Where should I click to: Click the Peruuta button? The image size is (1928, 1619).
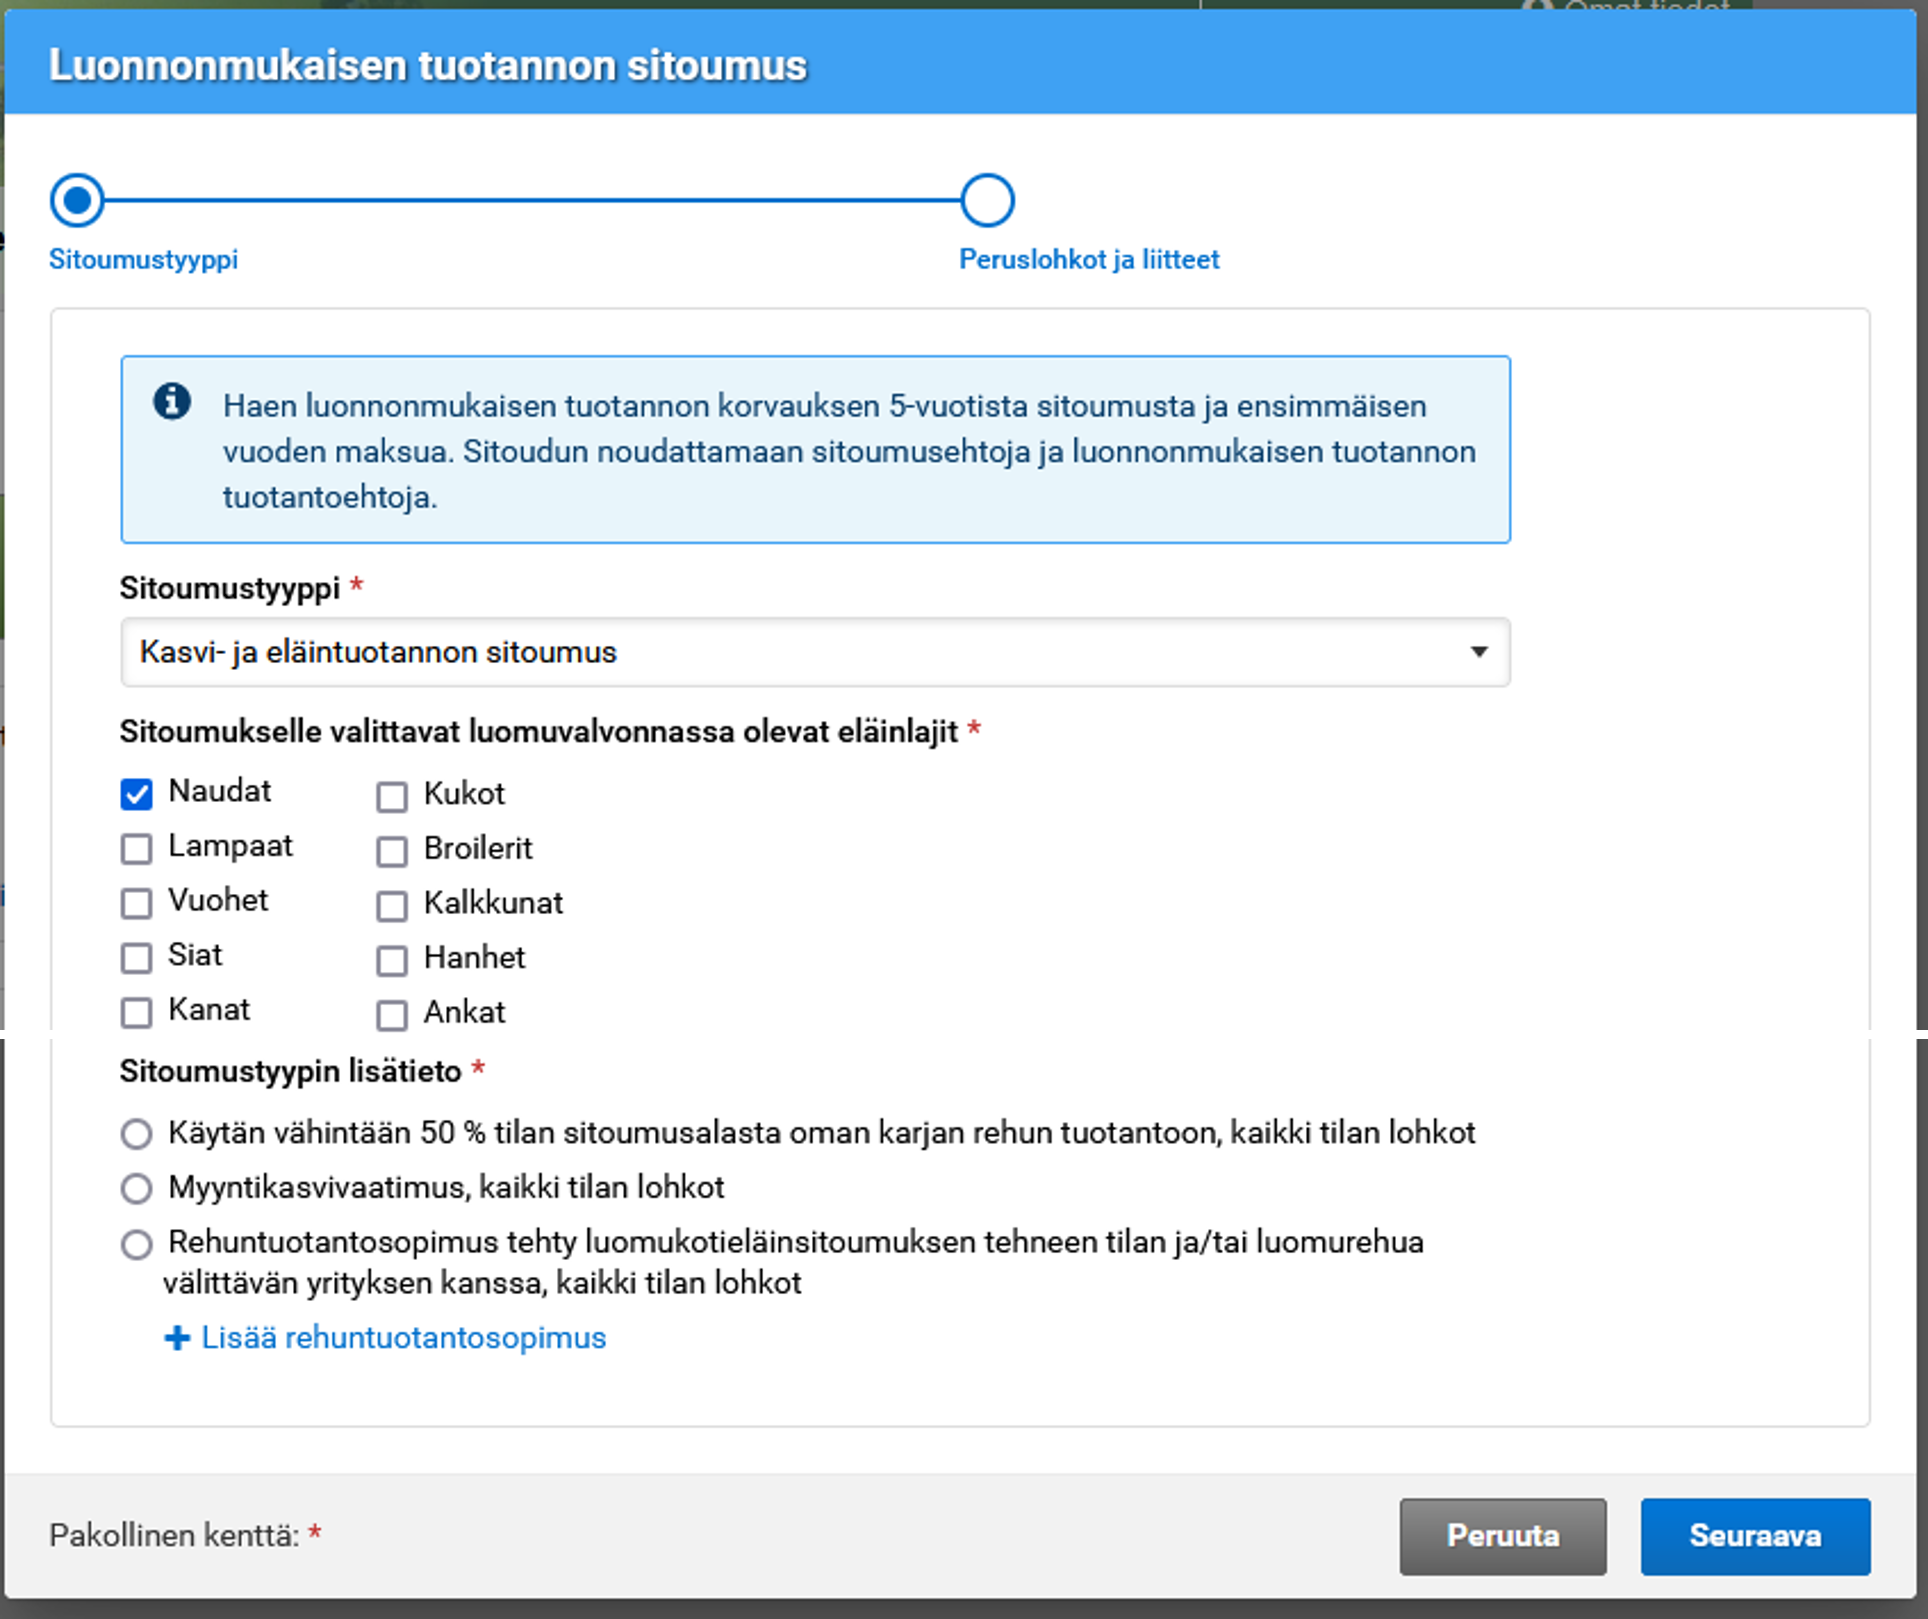1502,1536
